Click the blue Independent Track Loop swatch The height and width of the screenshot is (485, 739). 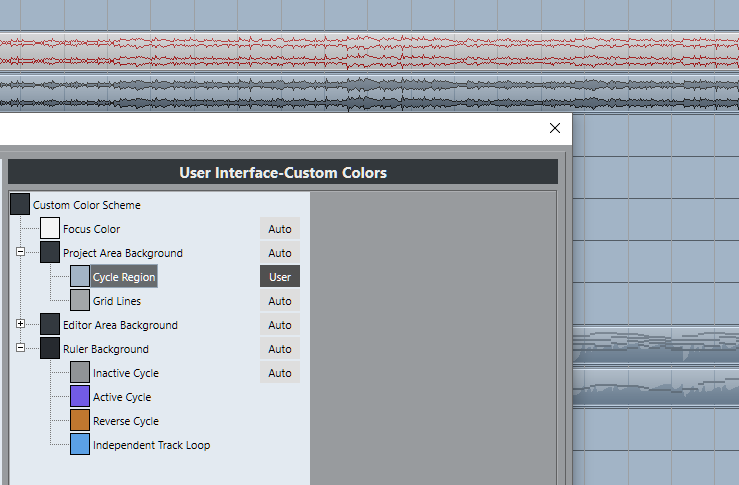pos(80,445)
